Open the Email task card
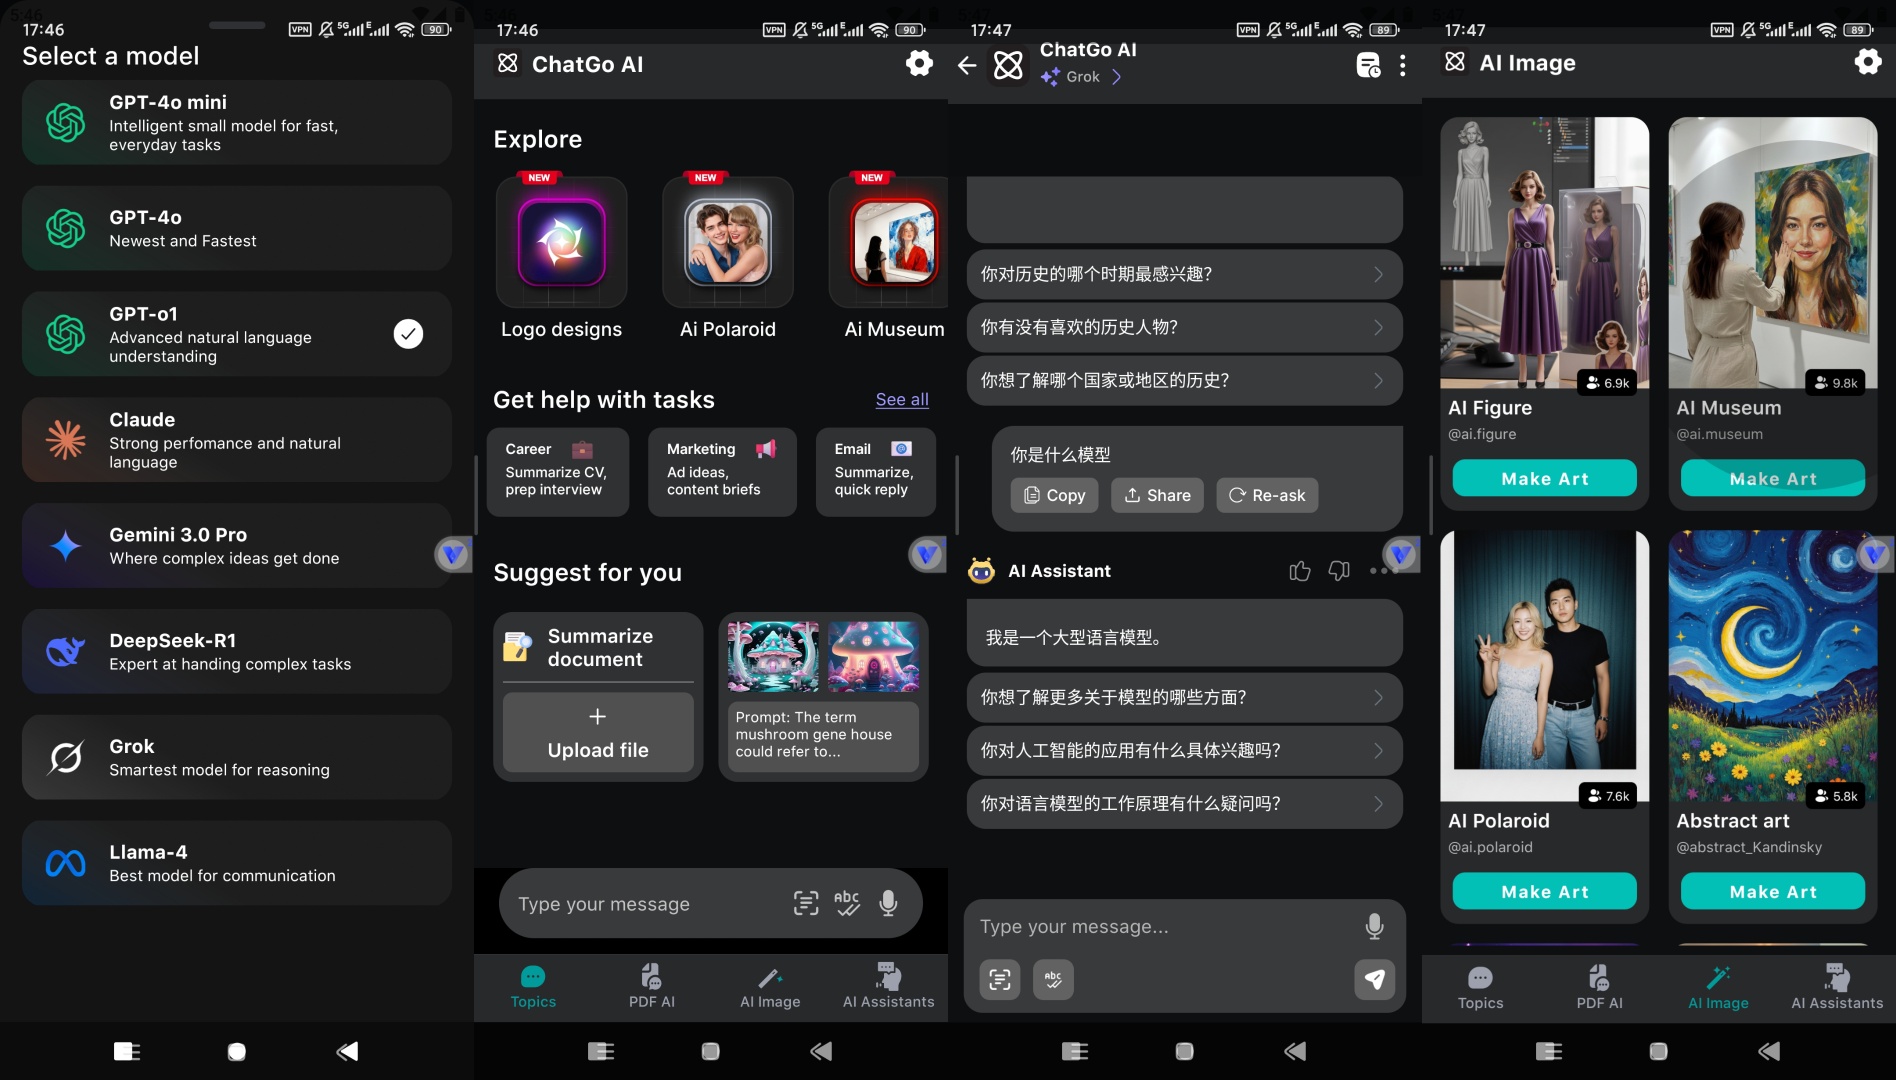 click(x=876, y=472)
